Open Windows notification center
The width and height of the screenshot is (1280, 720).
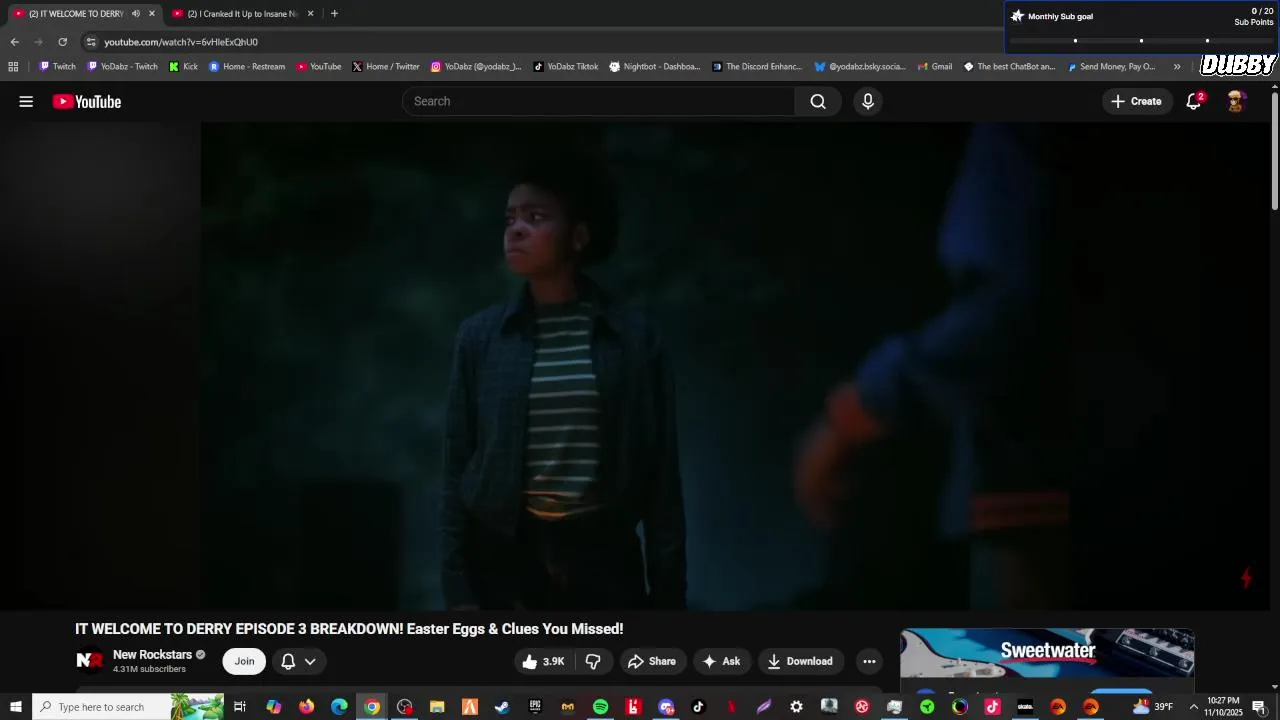(1259, 707)
